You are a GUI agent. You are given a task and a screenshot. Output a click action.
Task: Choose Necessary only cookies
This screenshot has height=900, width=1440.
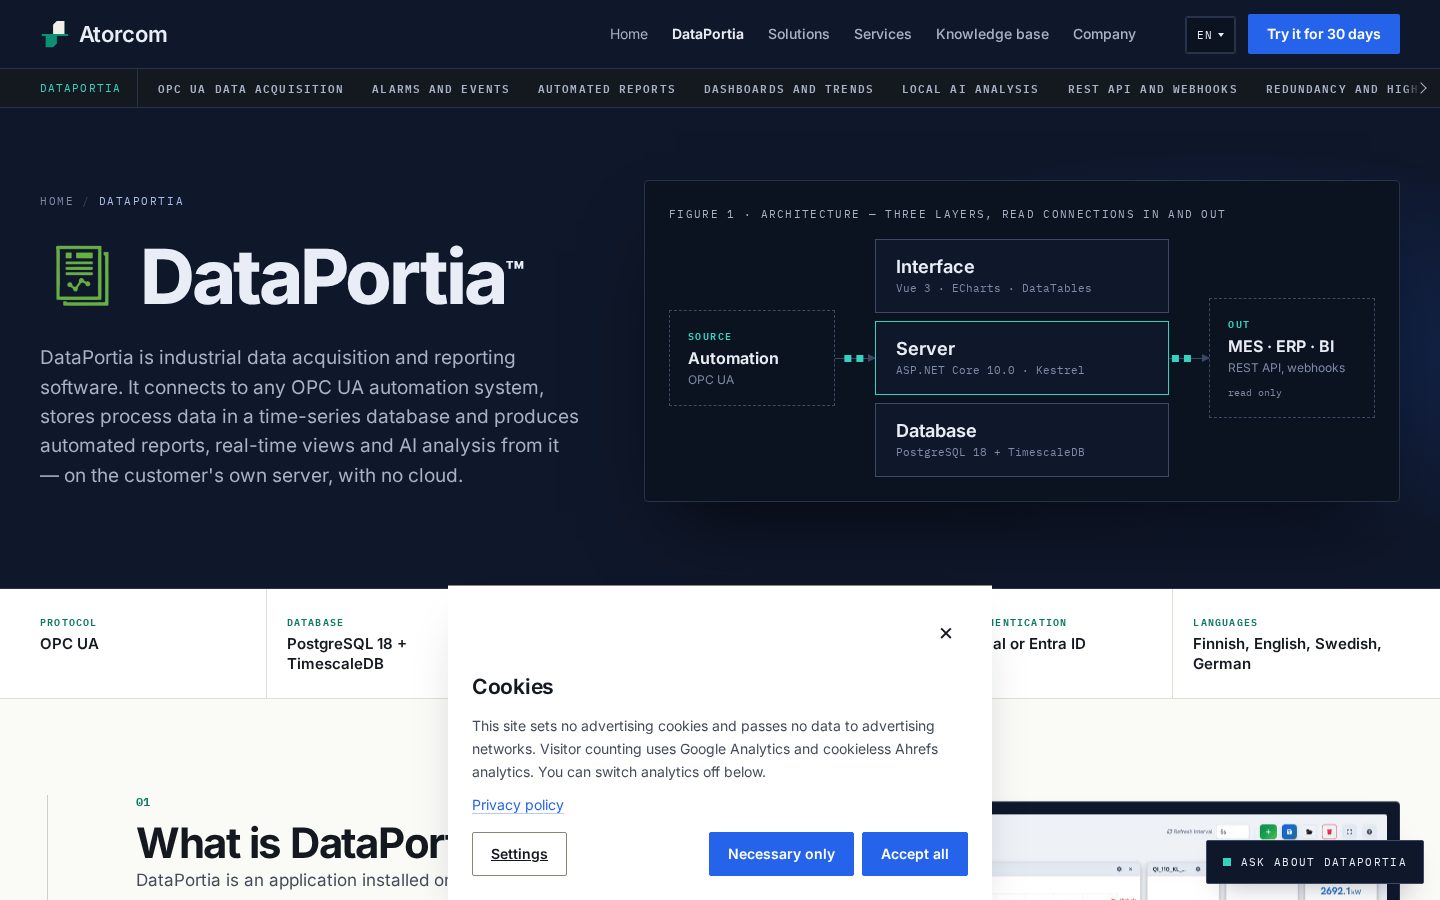781,854
